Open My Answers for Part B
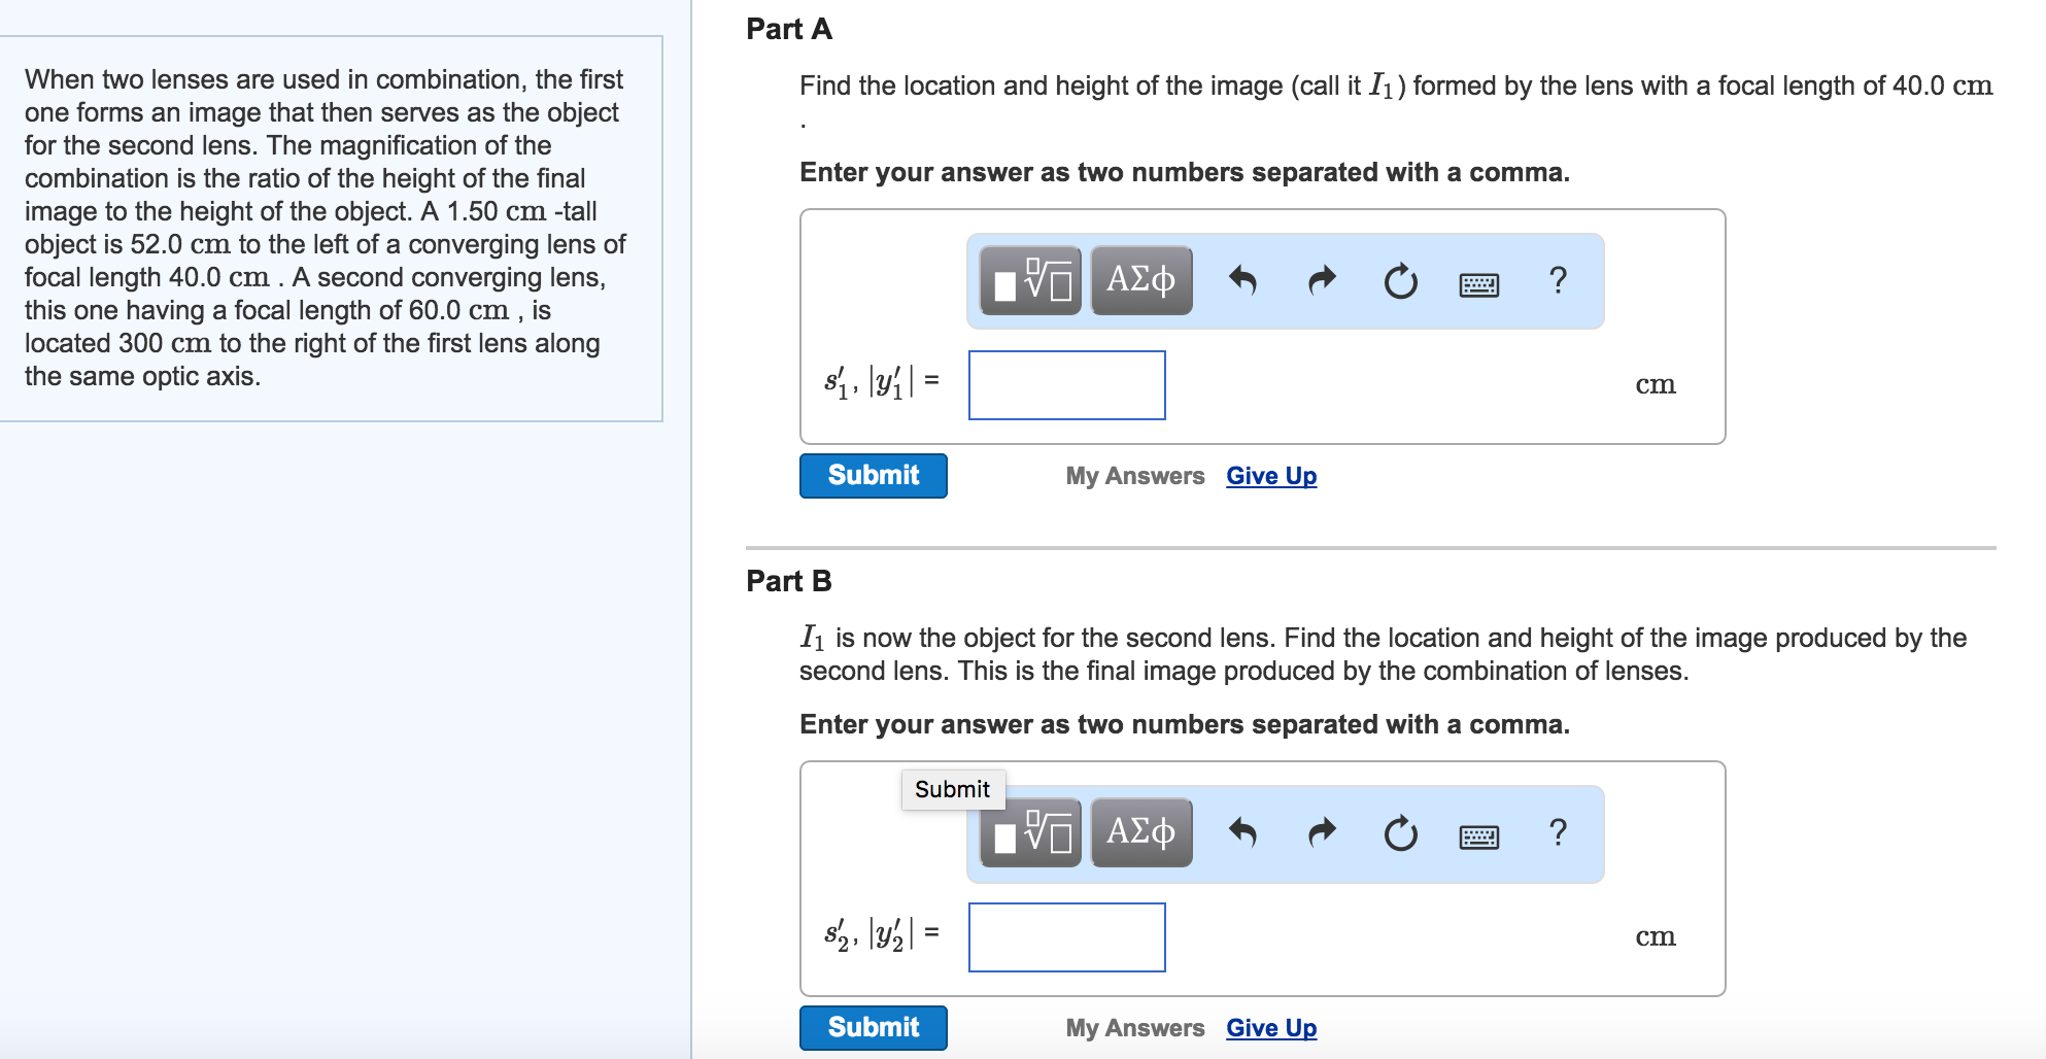This screenshot has height=1059, width=2046. coord(1134,1027)
